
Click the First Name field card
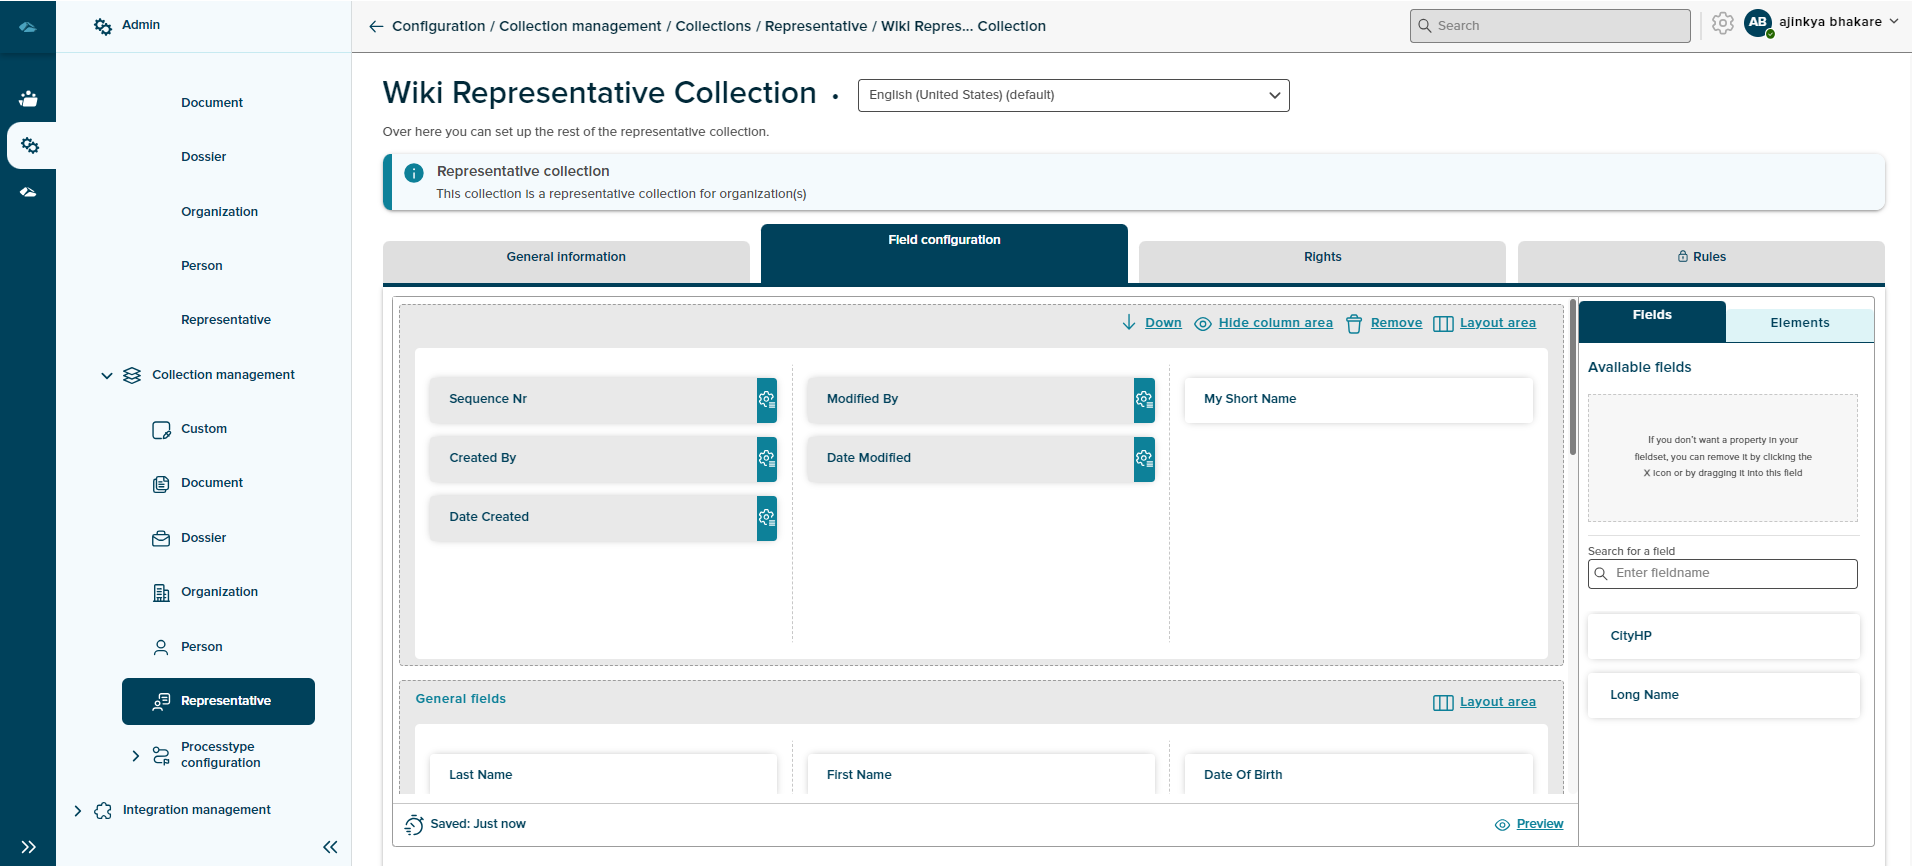point(980,775)
